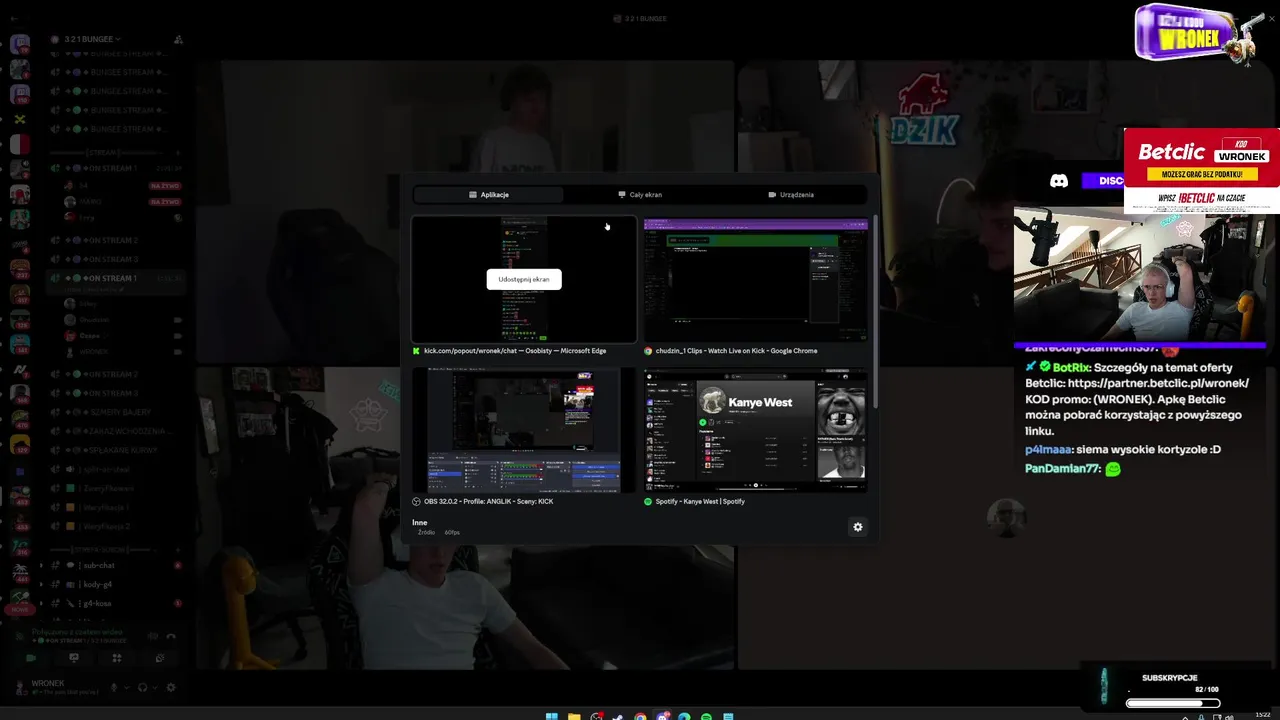Select the OBS 32.0.2 window thumbnail
This screenshot has height=720, width=1280.
coord(524,430)
